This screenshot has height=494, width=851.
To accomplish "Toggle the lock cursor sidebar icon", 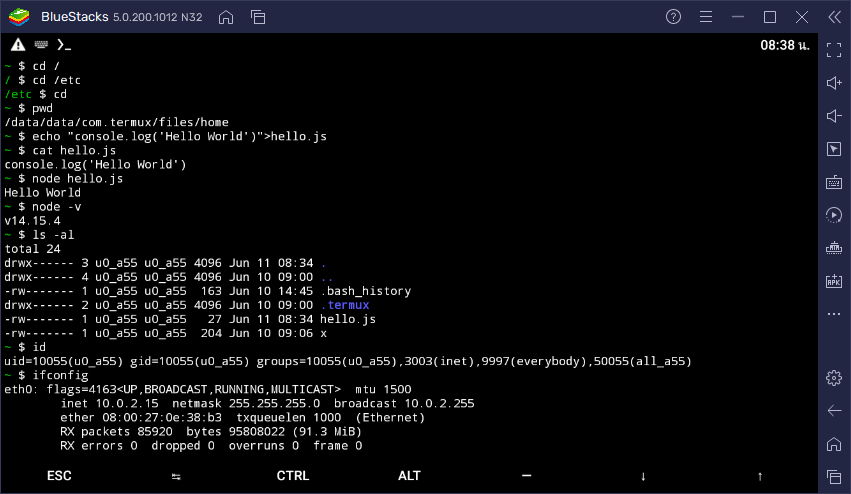I will (834, 149).
